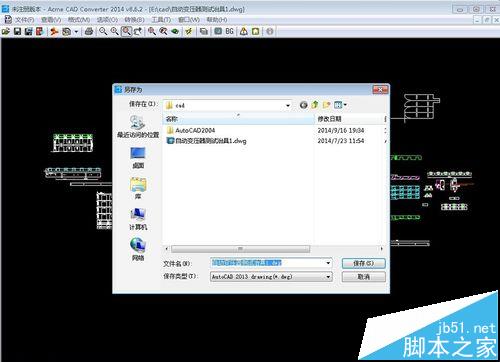Open the 查看(V) menu
500x362 pixels.
coord(51,20)
